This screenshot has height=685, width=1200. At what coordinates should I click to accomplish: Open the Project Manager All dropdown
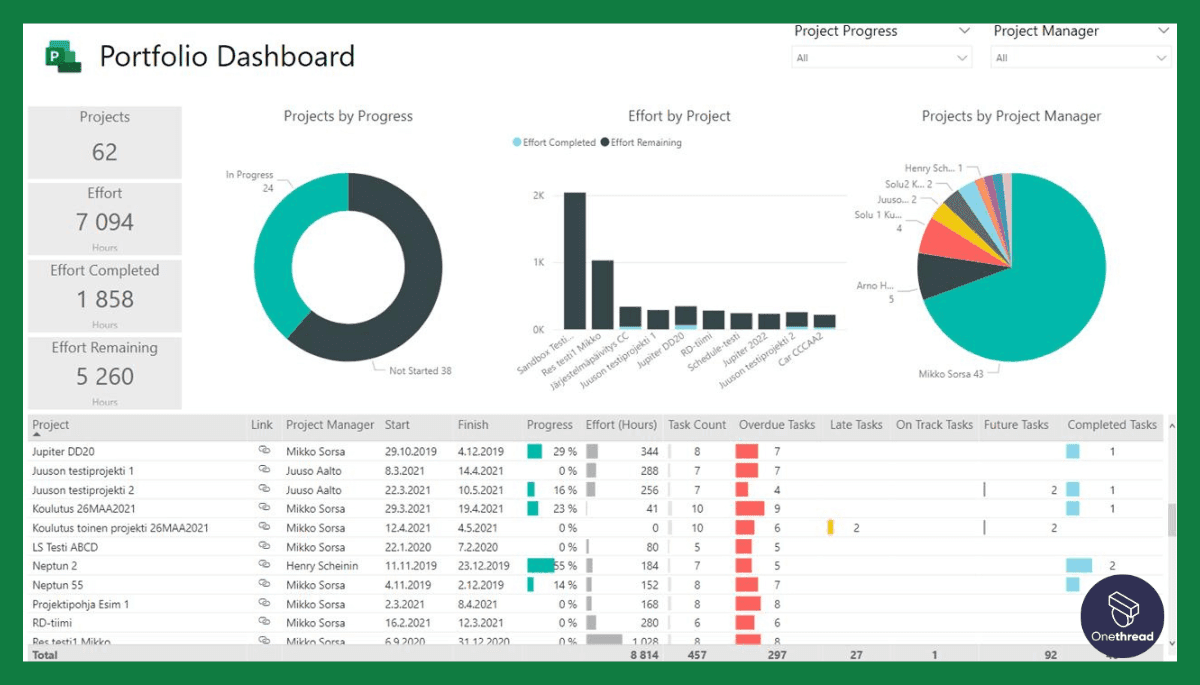[x=1080, y=57]
